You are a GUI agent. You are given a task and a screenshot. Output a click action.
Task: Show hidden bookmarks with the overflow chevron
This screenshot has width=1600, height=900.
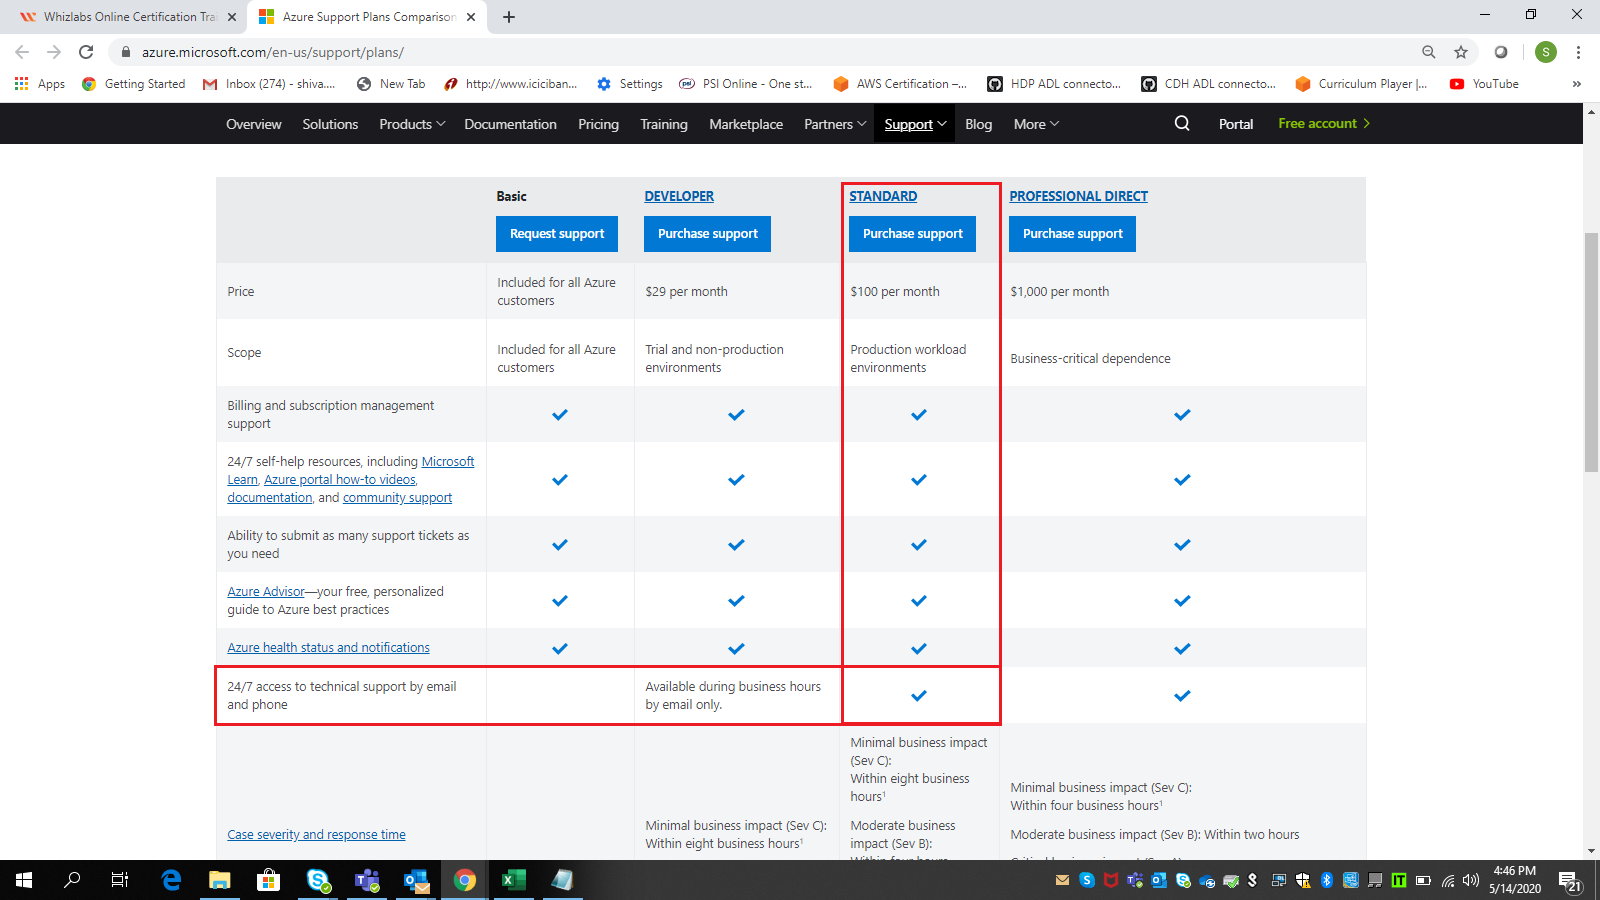pos(1577,84)
